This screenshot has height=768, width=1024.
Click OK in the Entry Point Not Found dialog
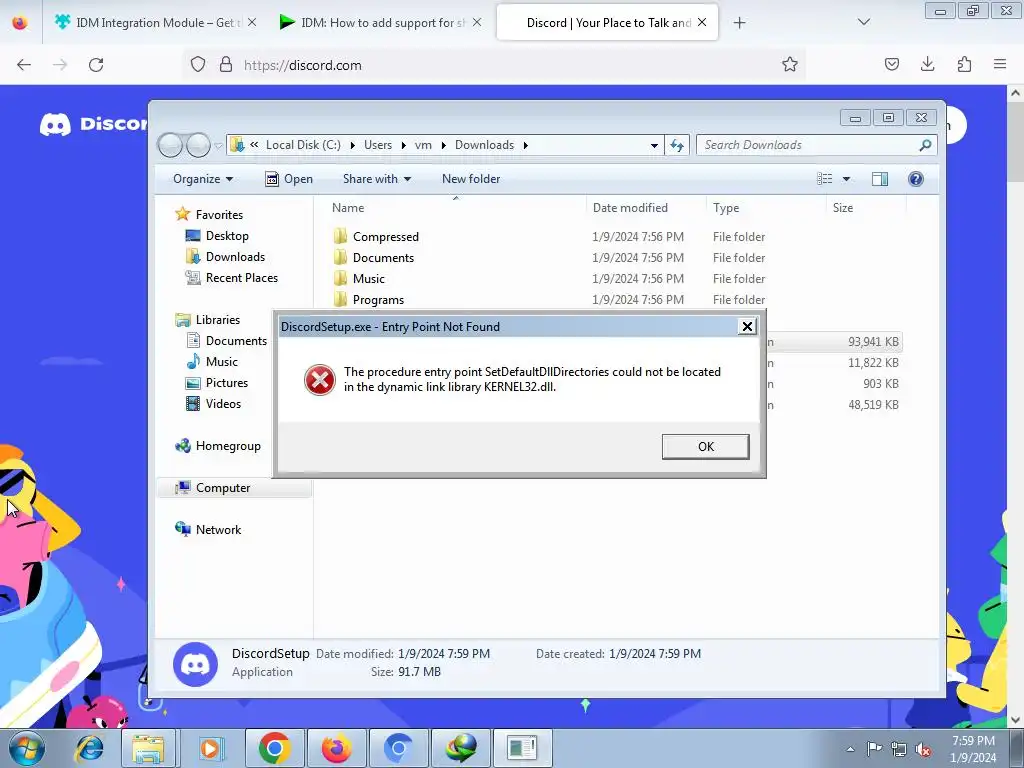tap(705, 447)
